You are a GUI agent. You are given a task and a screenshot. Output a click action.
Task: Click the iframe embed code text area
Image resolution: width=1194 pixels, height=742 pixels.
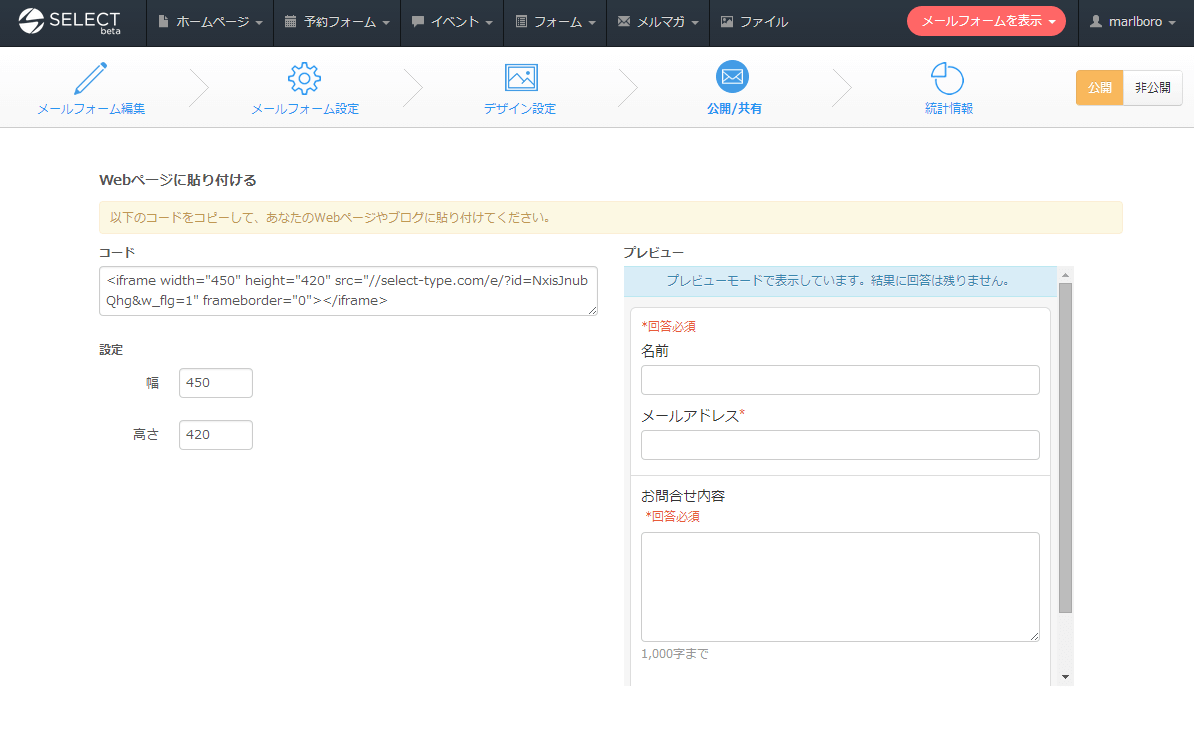pos(348,291)
